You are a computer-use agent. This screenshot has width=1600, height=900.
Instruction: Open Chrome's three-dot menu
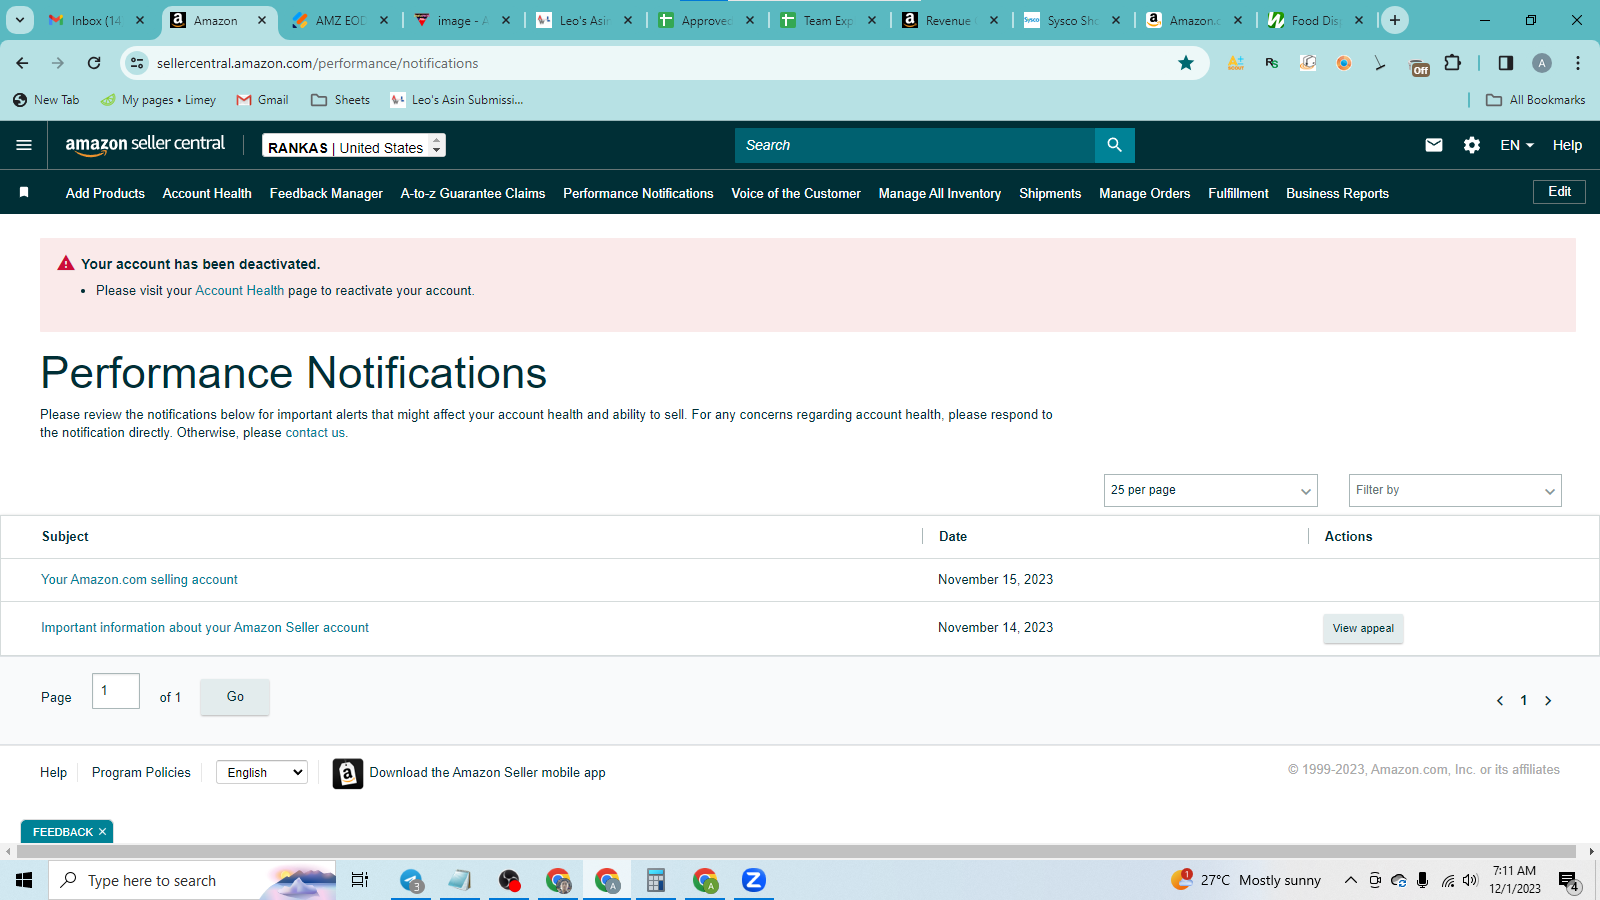tap(1578, 63)
